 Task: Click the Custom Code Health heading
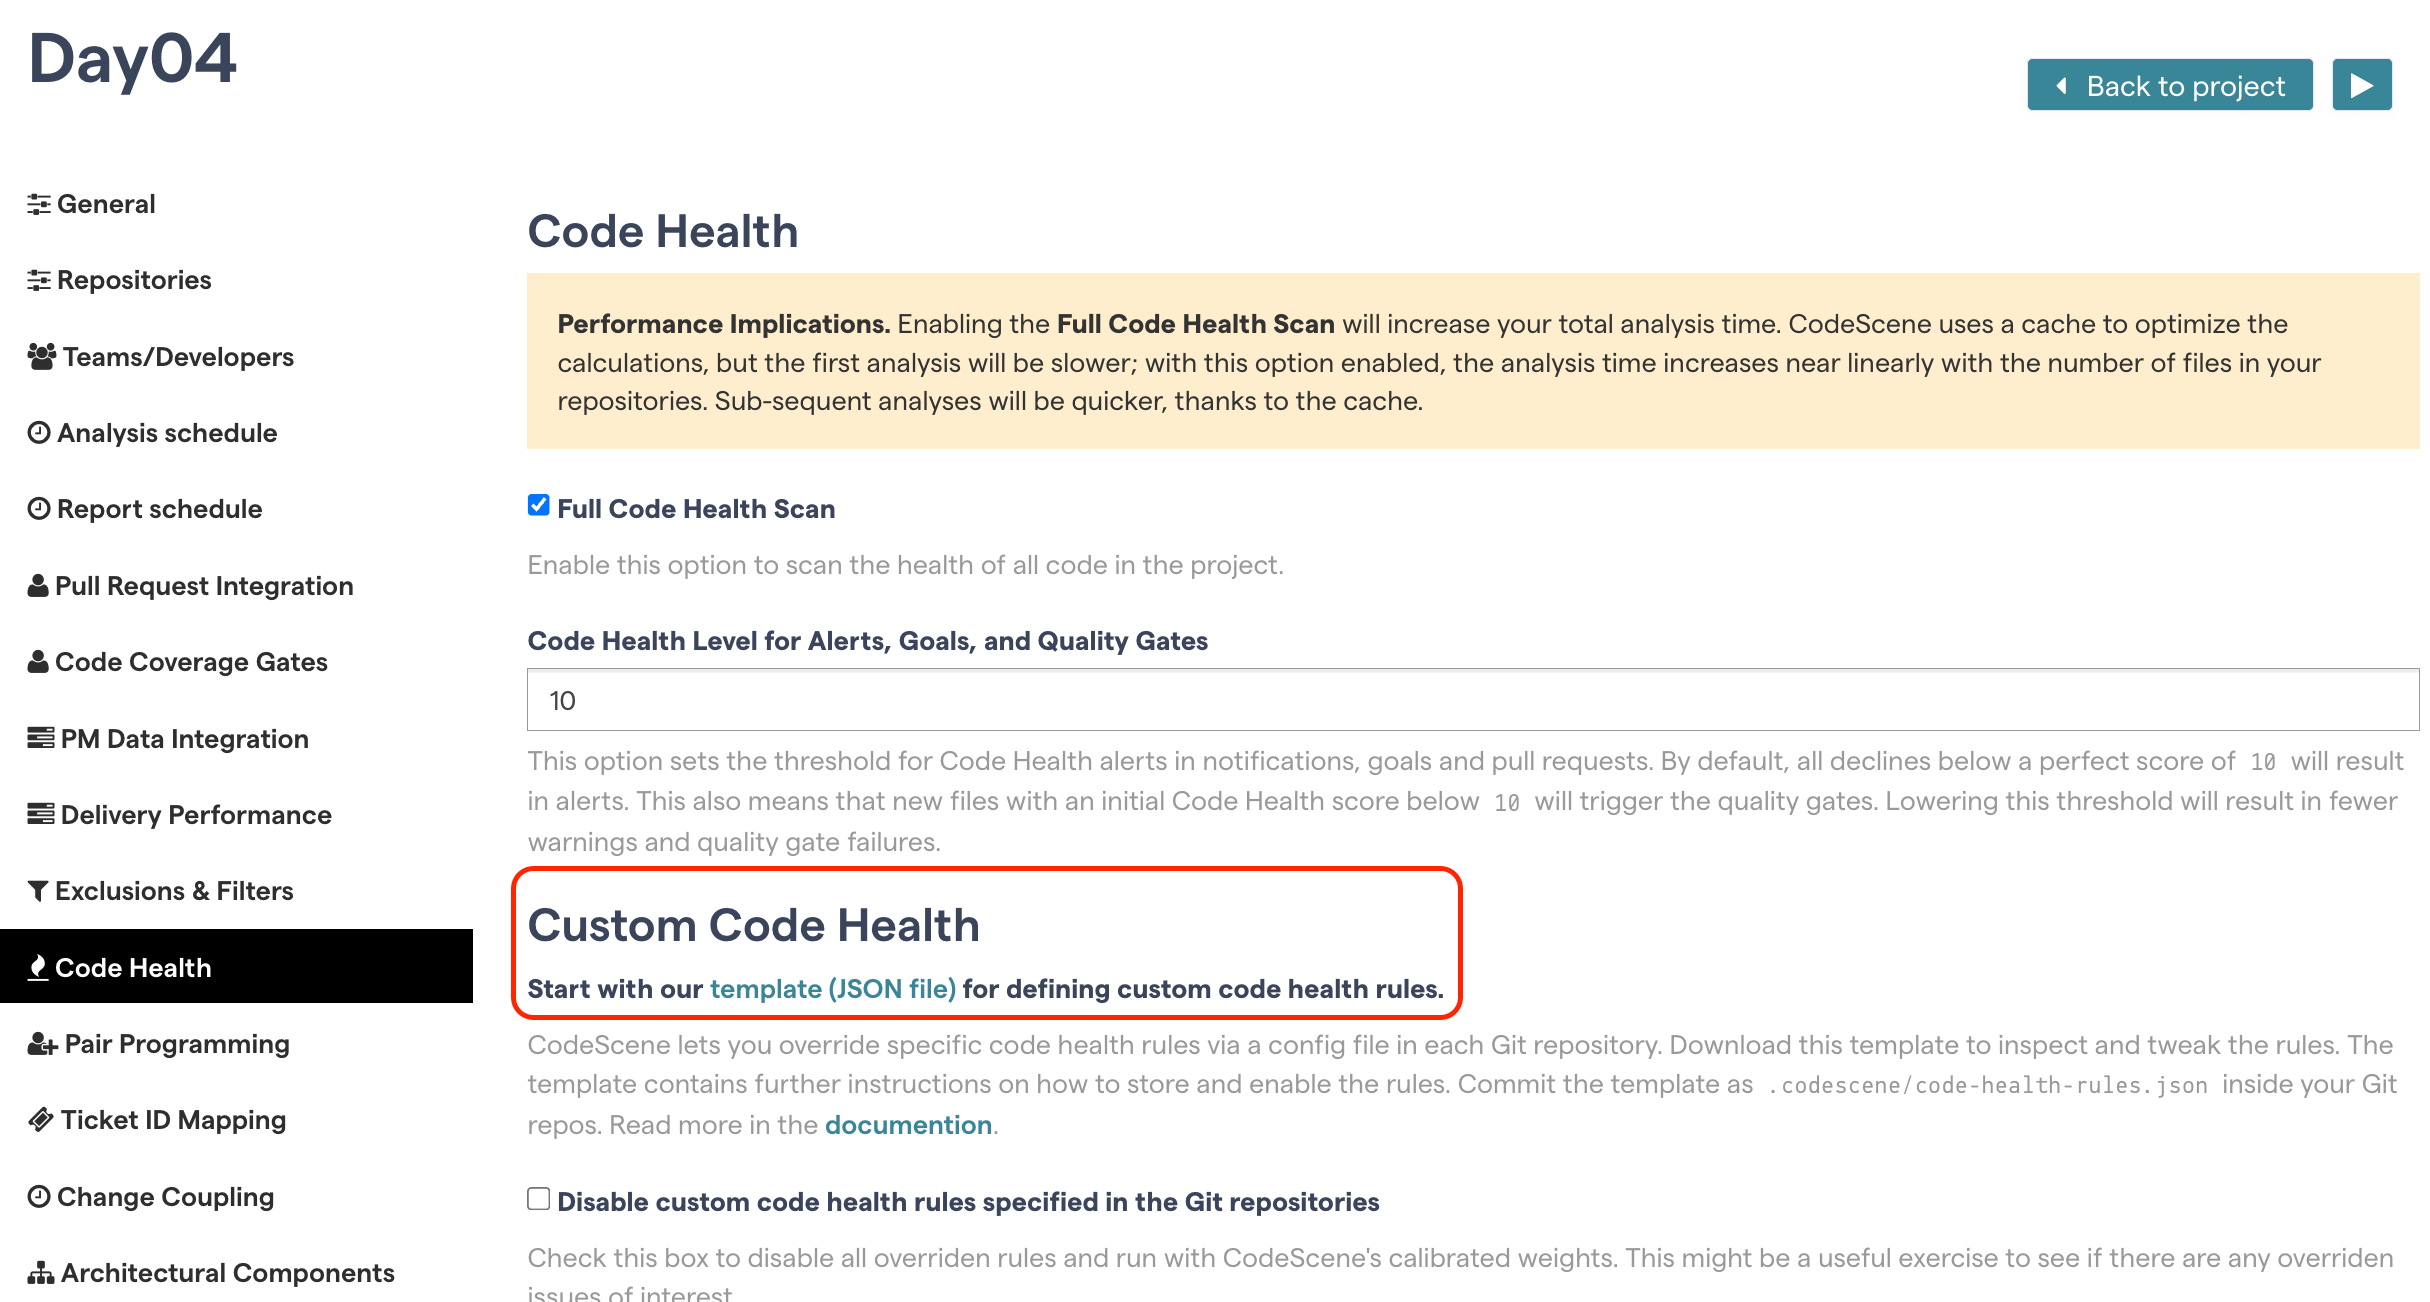[754, 925]
